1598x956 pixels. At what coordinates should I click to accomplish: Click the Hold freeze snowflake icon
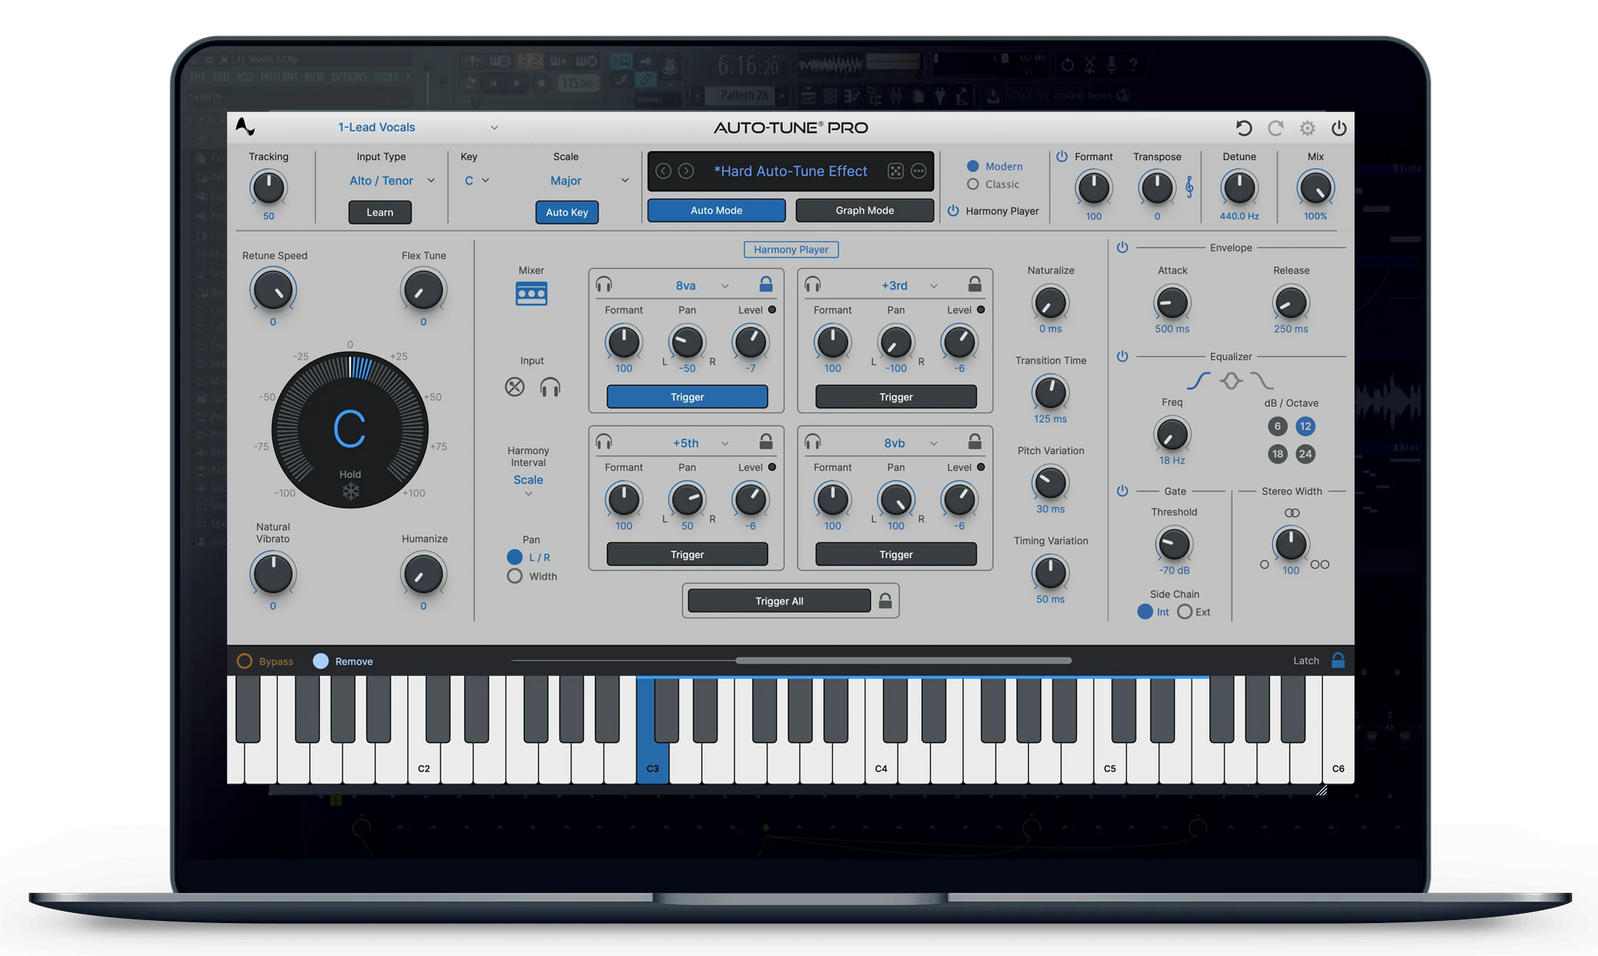[x=350, y=491]
